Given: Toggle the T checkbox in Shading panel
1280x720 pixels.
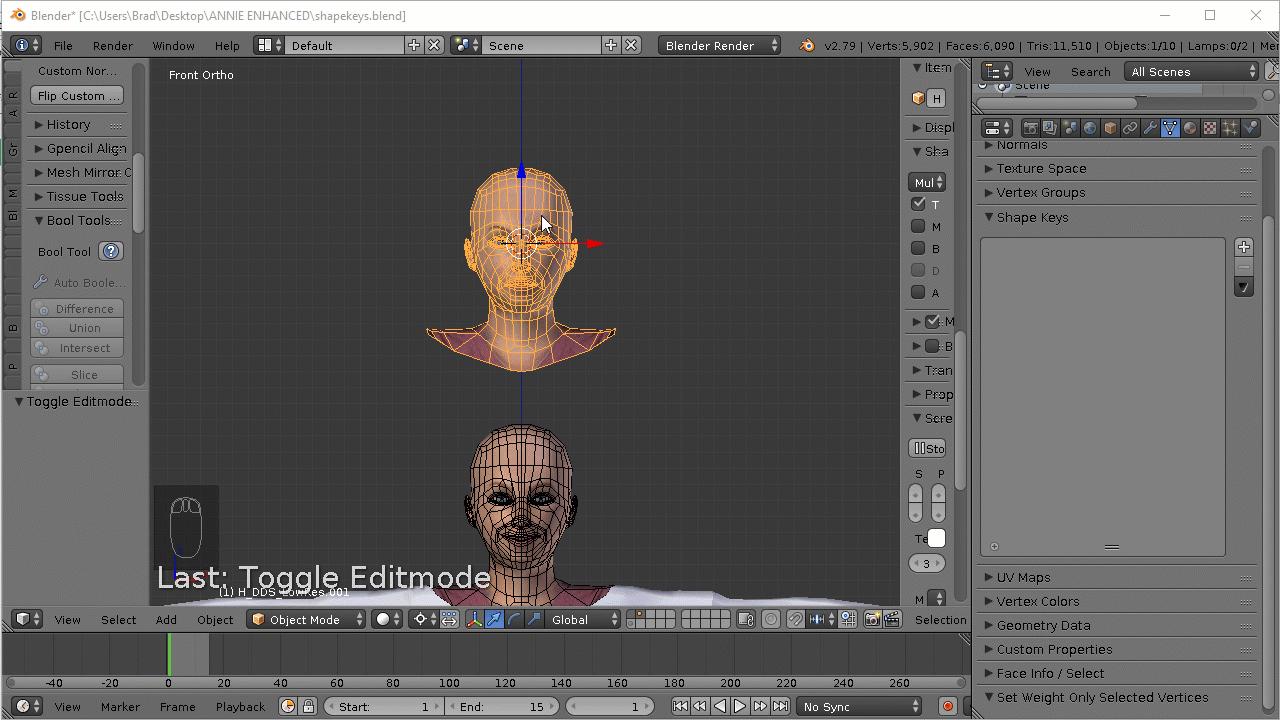Looking at the screenshot, I should point(918,204).
